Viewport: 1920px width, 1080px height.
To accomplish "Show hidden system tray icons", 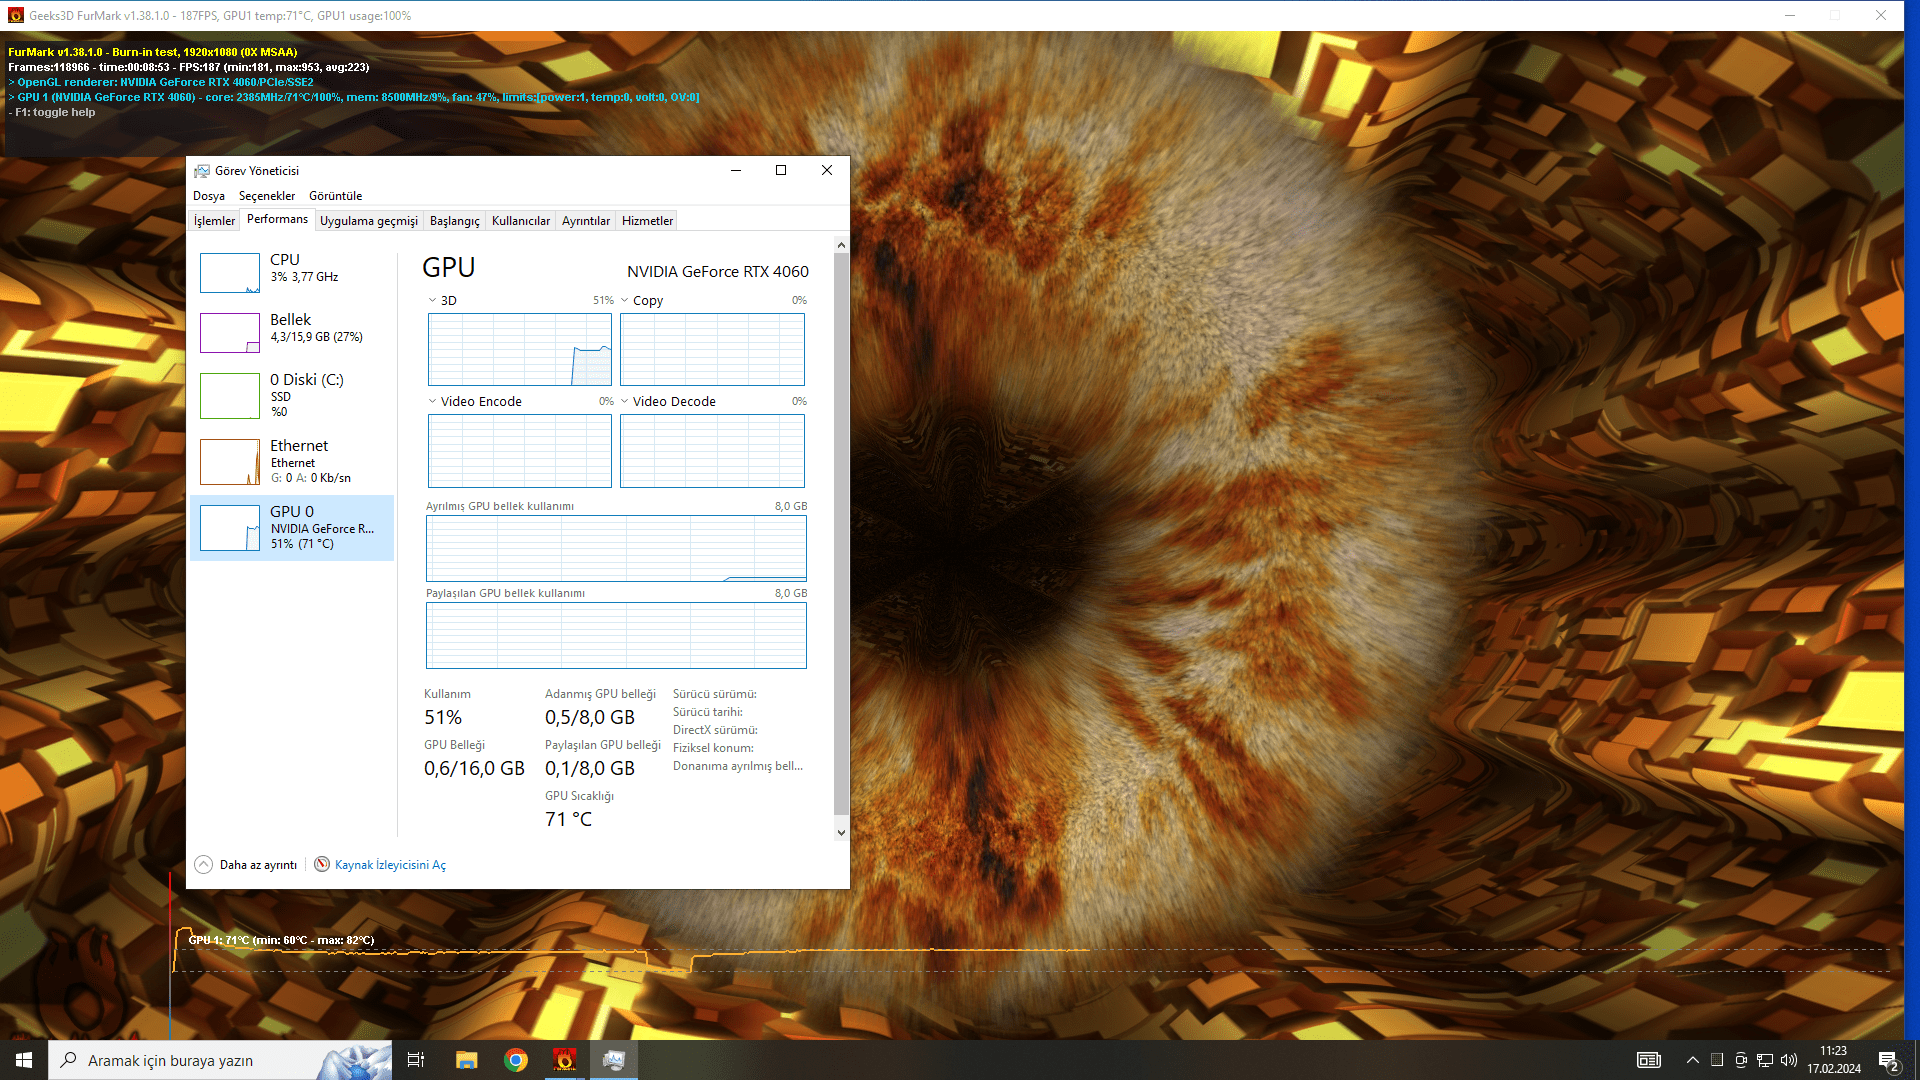I will (x=1692, y=1060).
